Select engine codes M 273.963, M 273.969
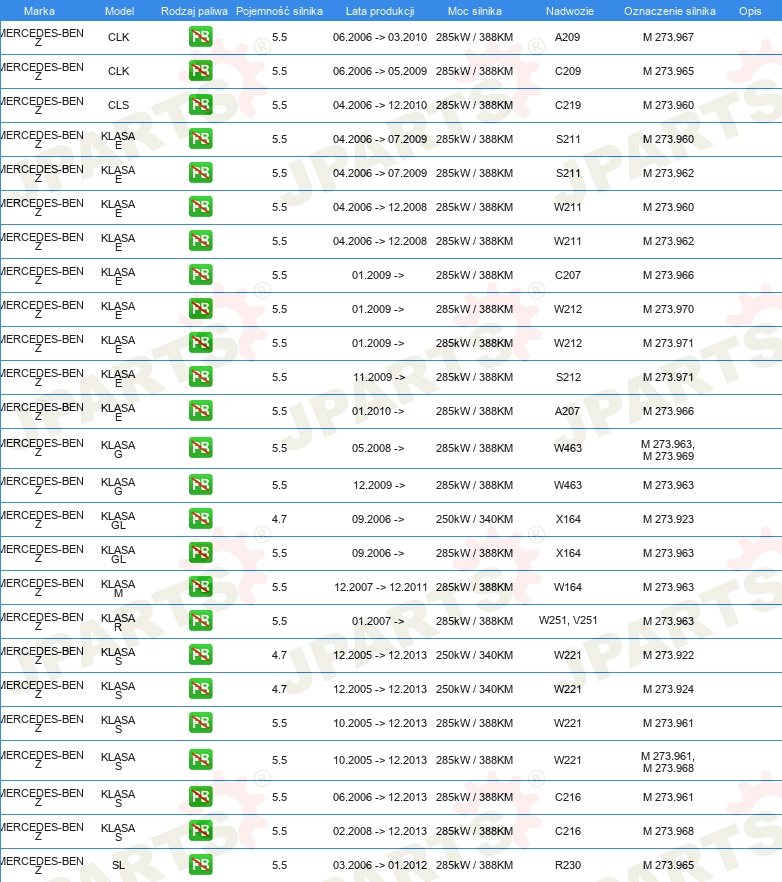Viewport: 782px width, 882px height. coord(668,450)
